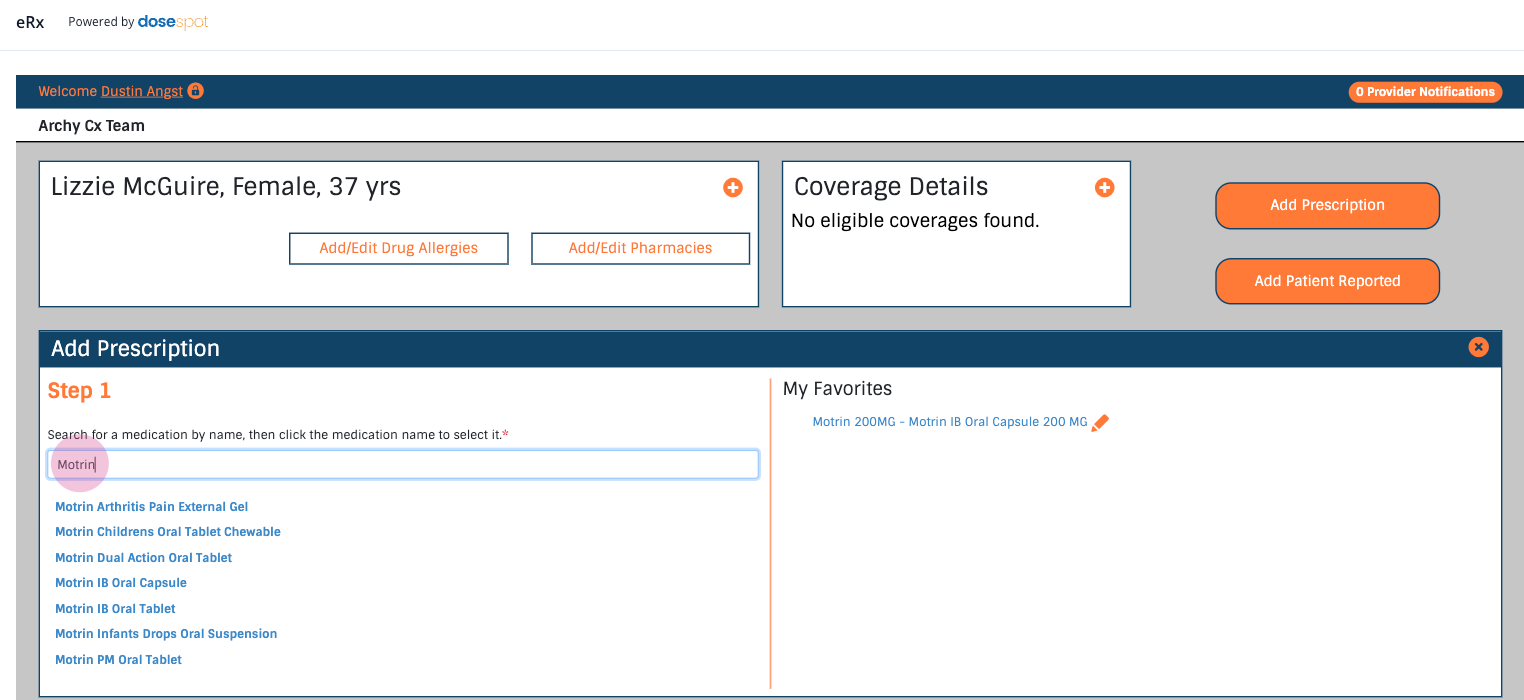Image resolution: width=1524 pixels, height=700 pixels.
Task: Click the eRx title text
Action: click(x=30, y=22)
